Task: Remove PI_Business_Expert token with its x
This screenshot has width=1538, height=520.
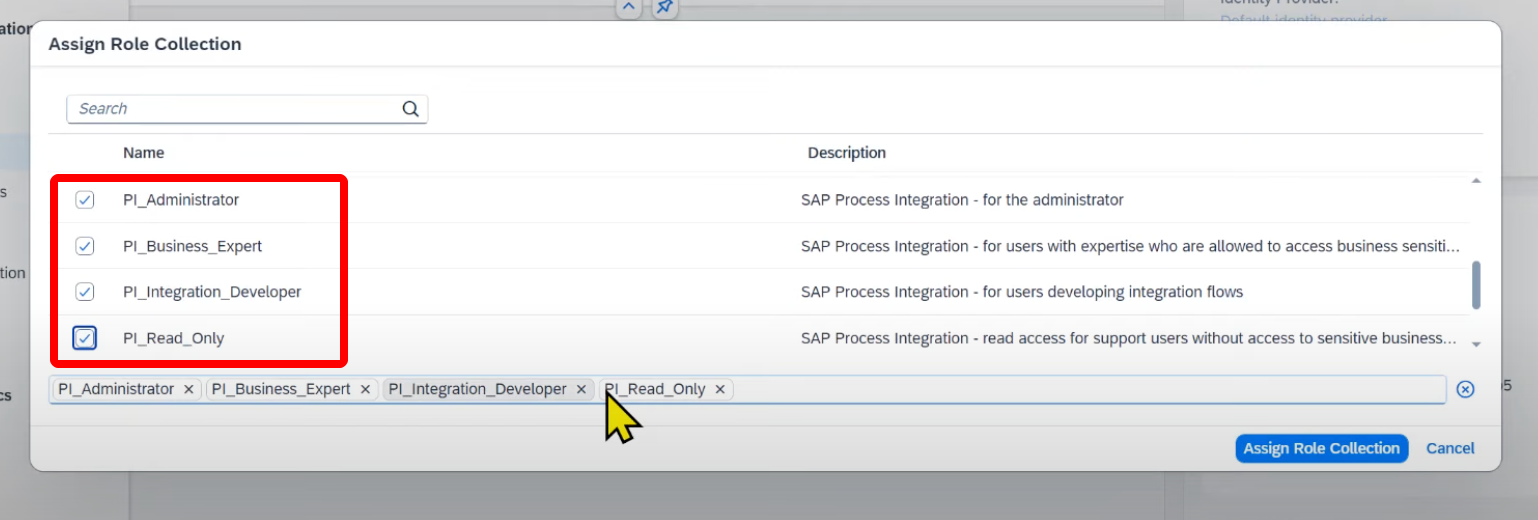Action: 365,389
